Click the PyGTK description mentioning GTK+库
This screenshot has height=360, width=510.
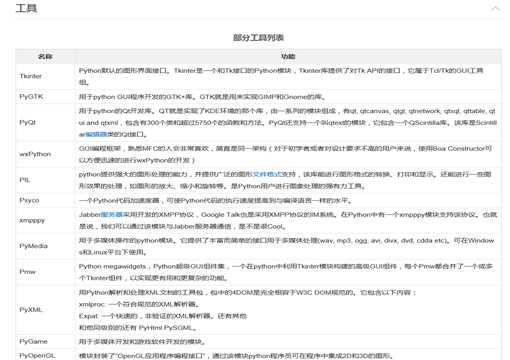pos(202,97)
